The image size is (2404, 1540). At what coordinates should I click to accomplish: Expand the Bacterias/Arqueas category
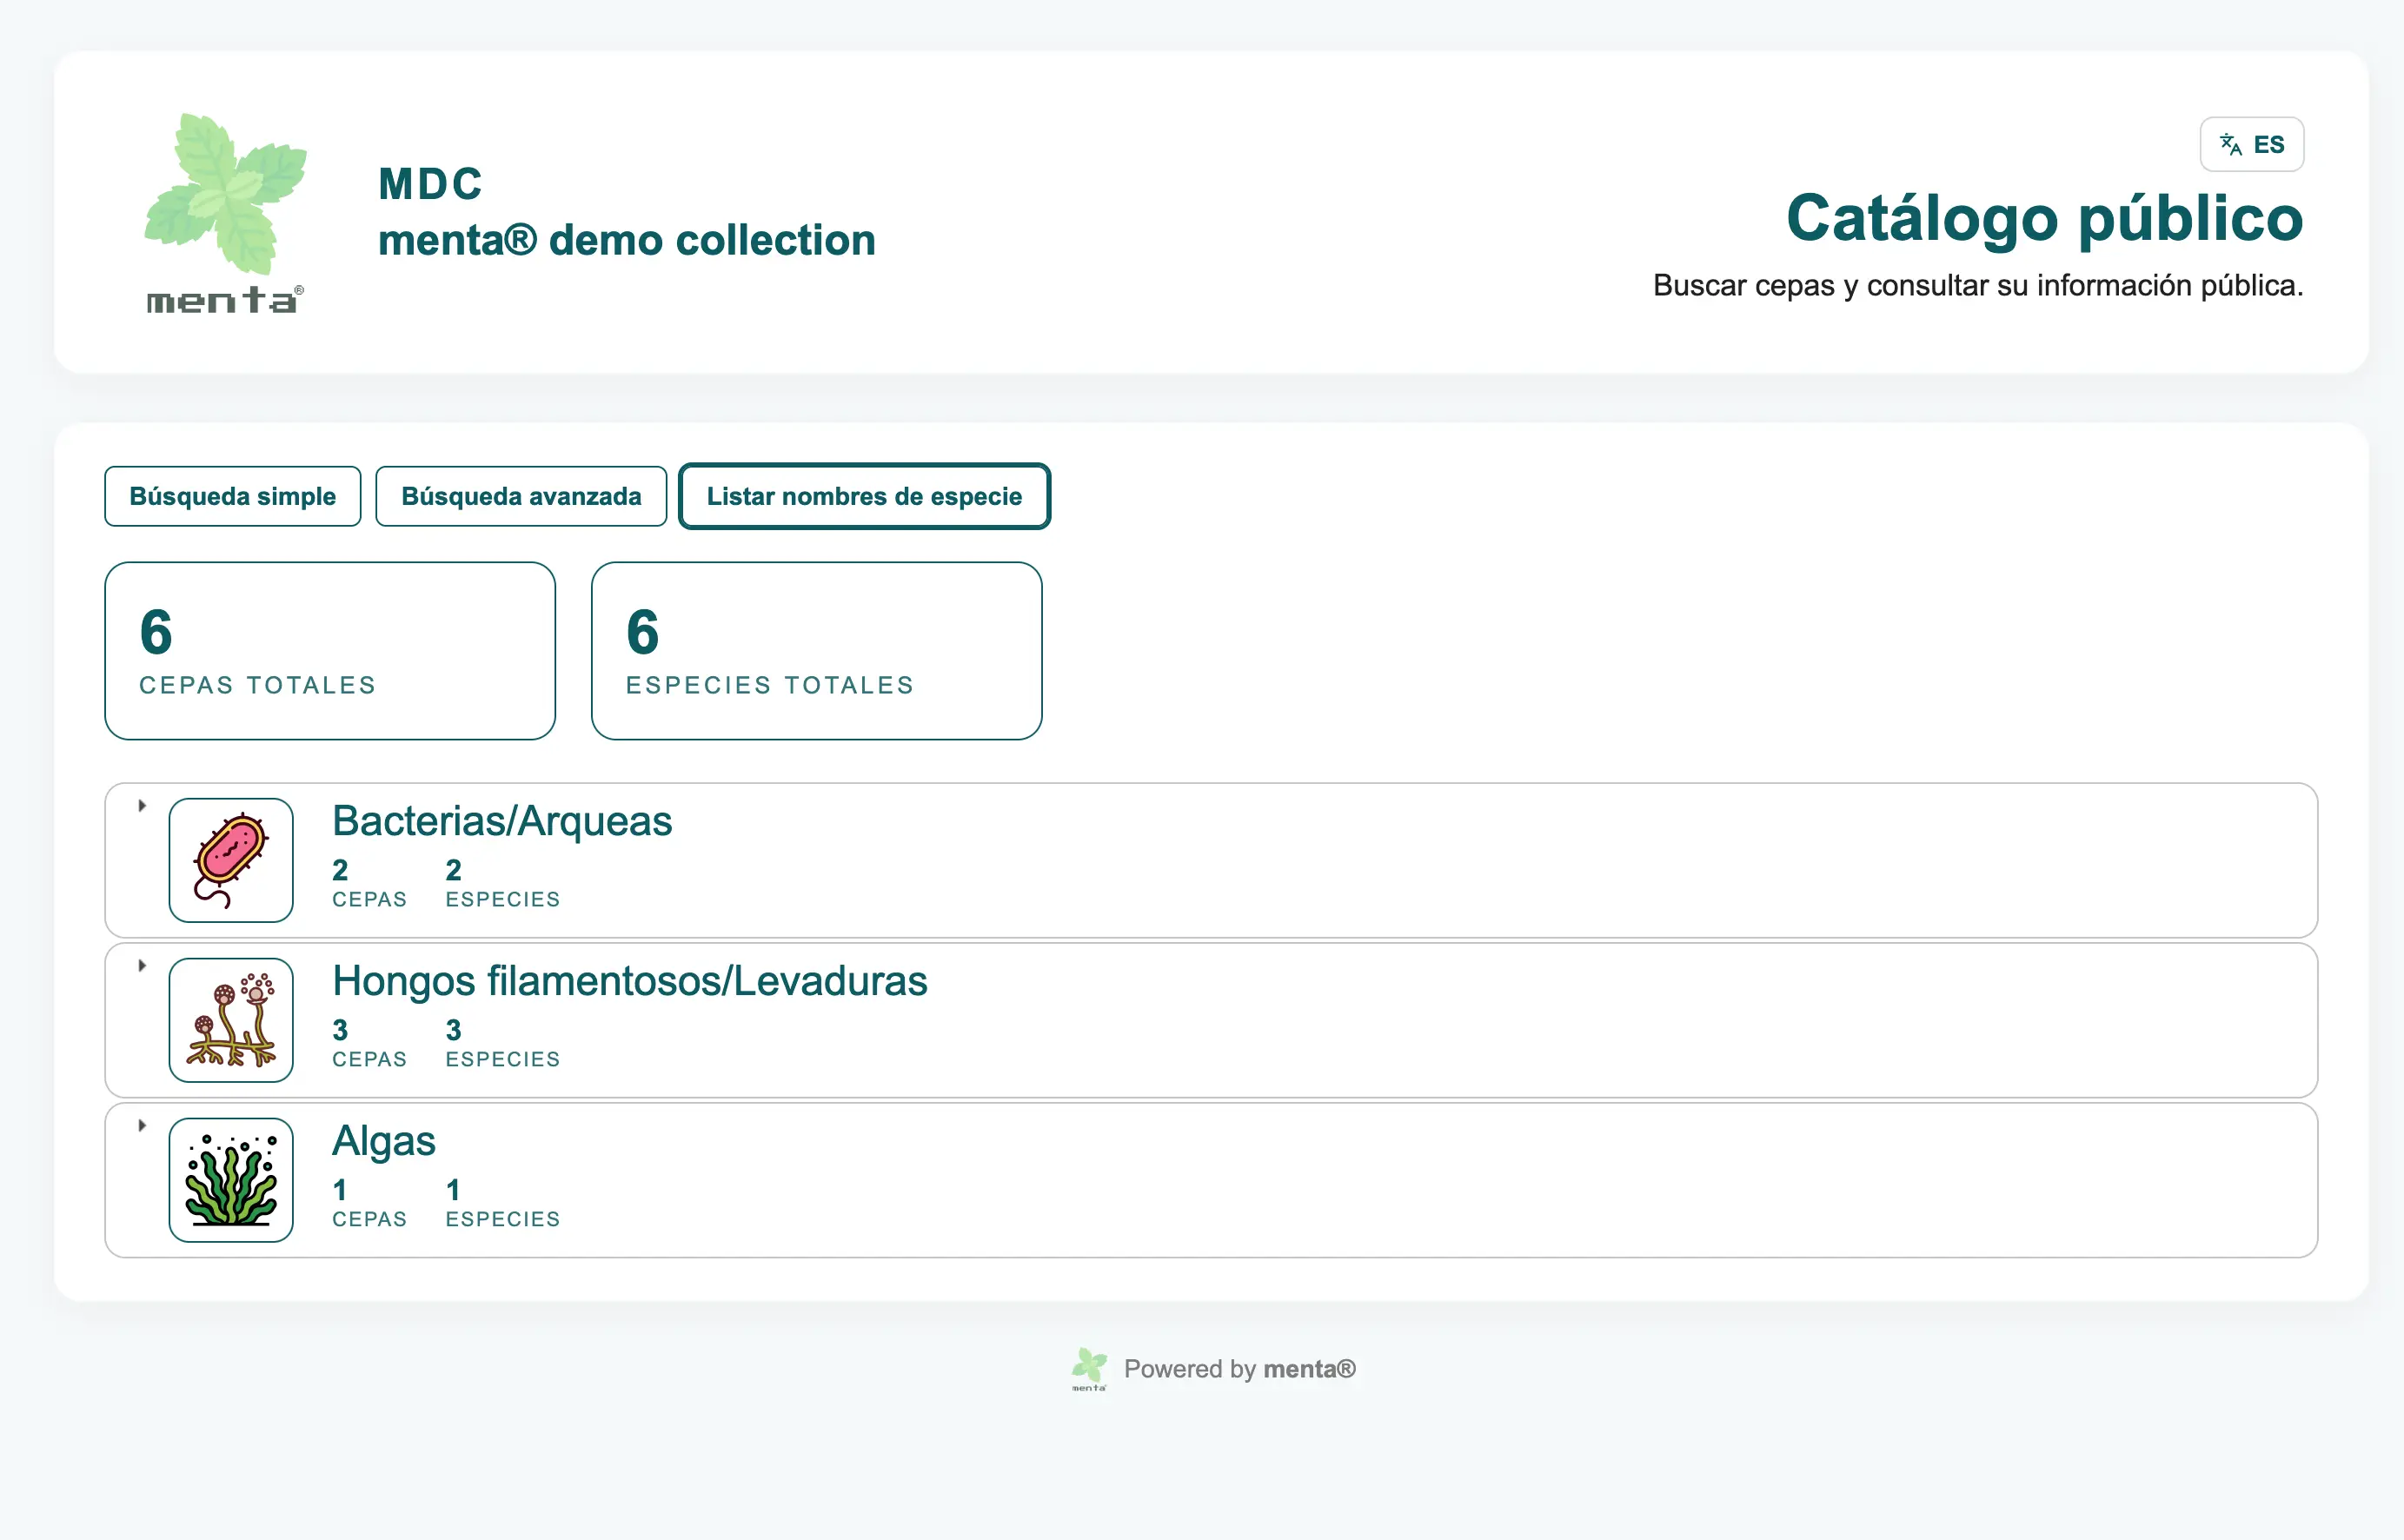pyautogui.click(x=140, y=805)
